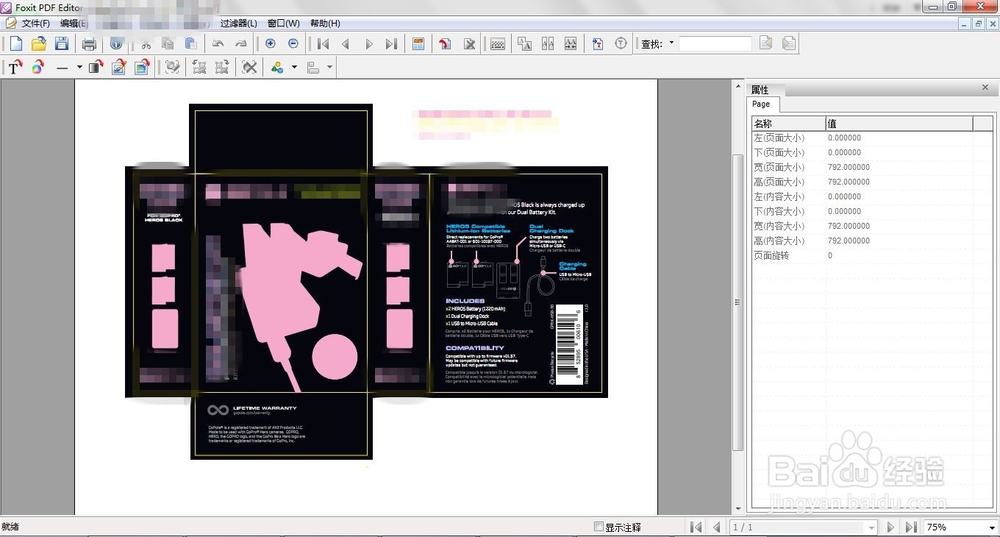Cut selection with scissors icon
Image resolution: width=1000 pixels, height=537 pixels.
point(146,44)
